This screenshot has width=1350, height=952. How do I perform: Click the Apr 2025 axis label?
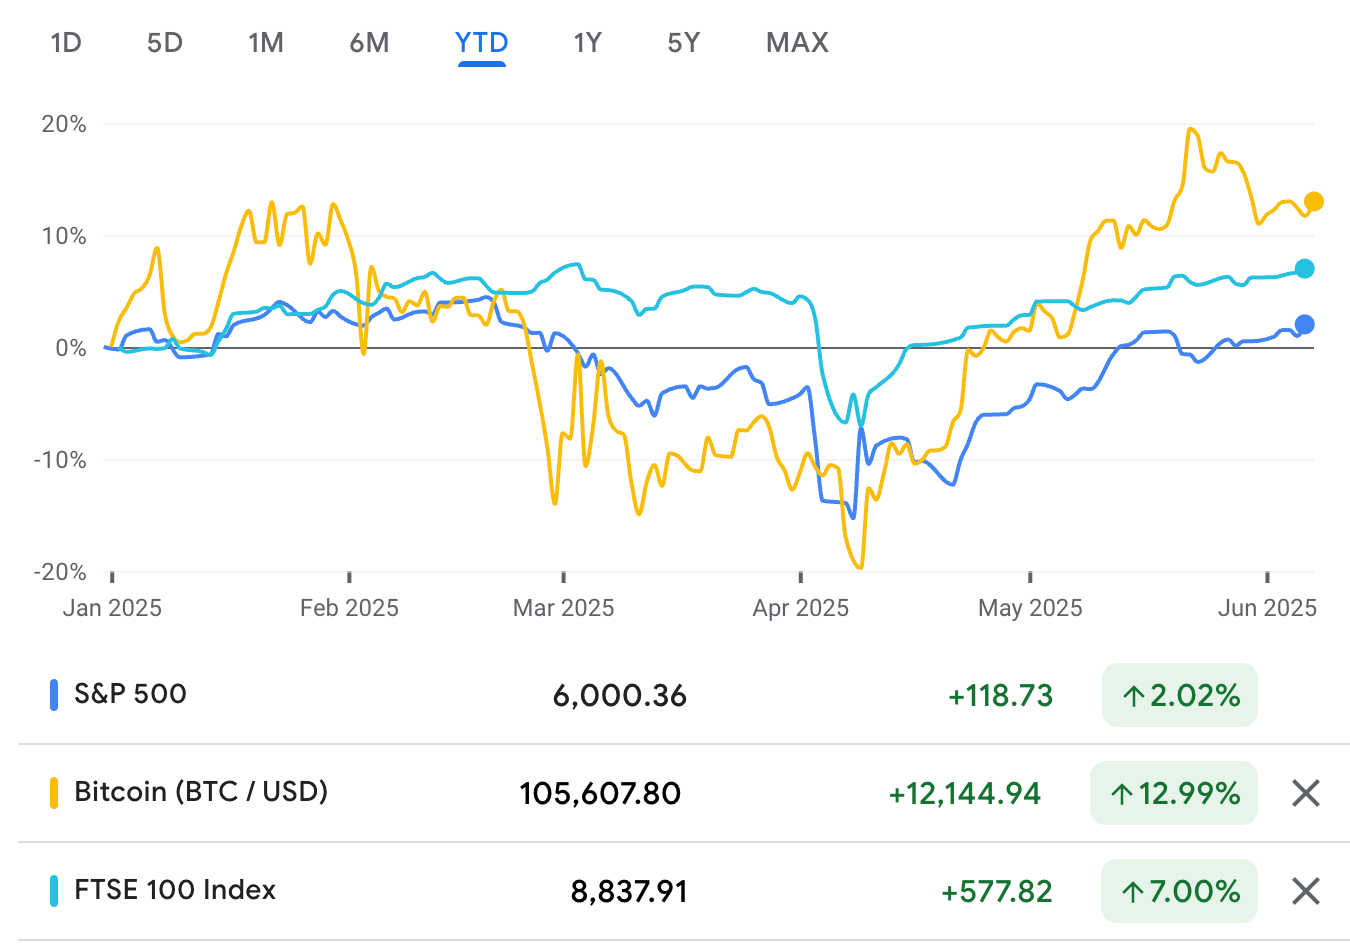801,608
